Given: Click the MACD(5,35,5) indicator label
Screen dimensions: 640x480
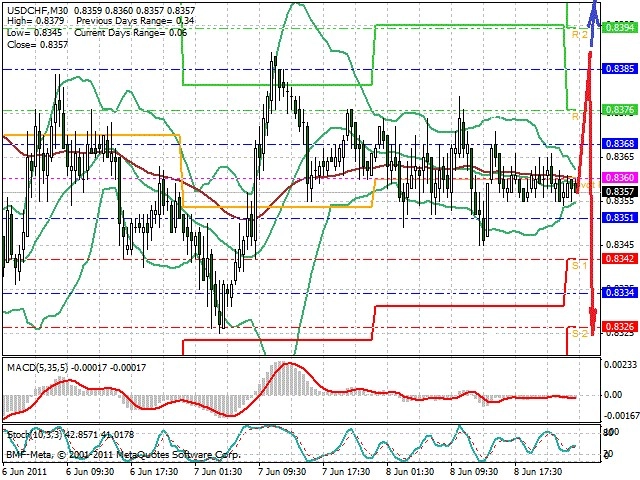Looking at the screenshot, I should pos(37,368).
